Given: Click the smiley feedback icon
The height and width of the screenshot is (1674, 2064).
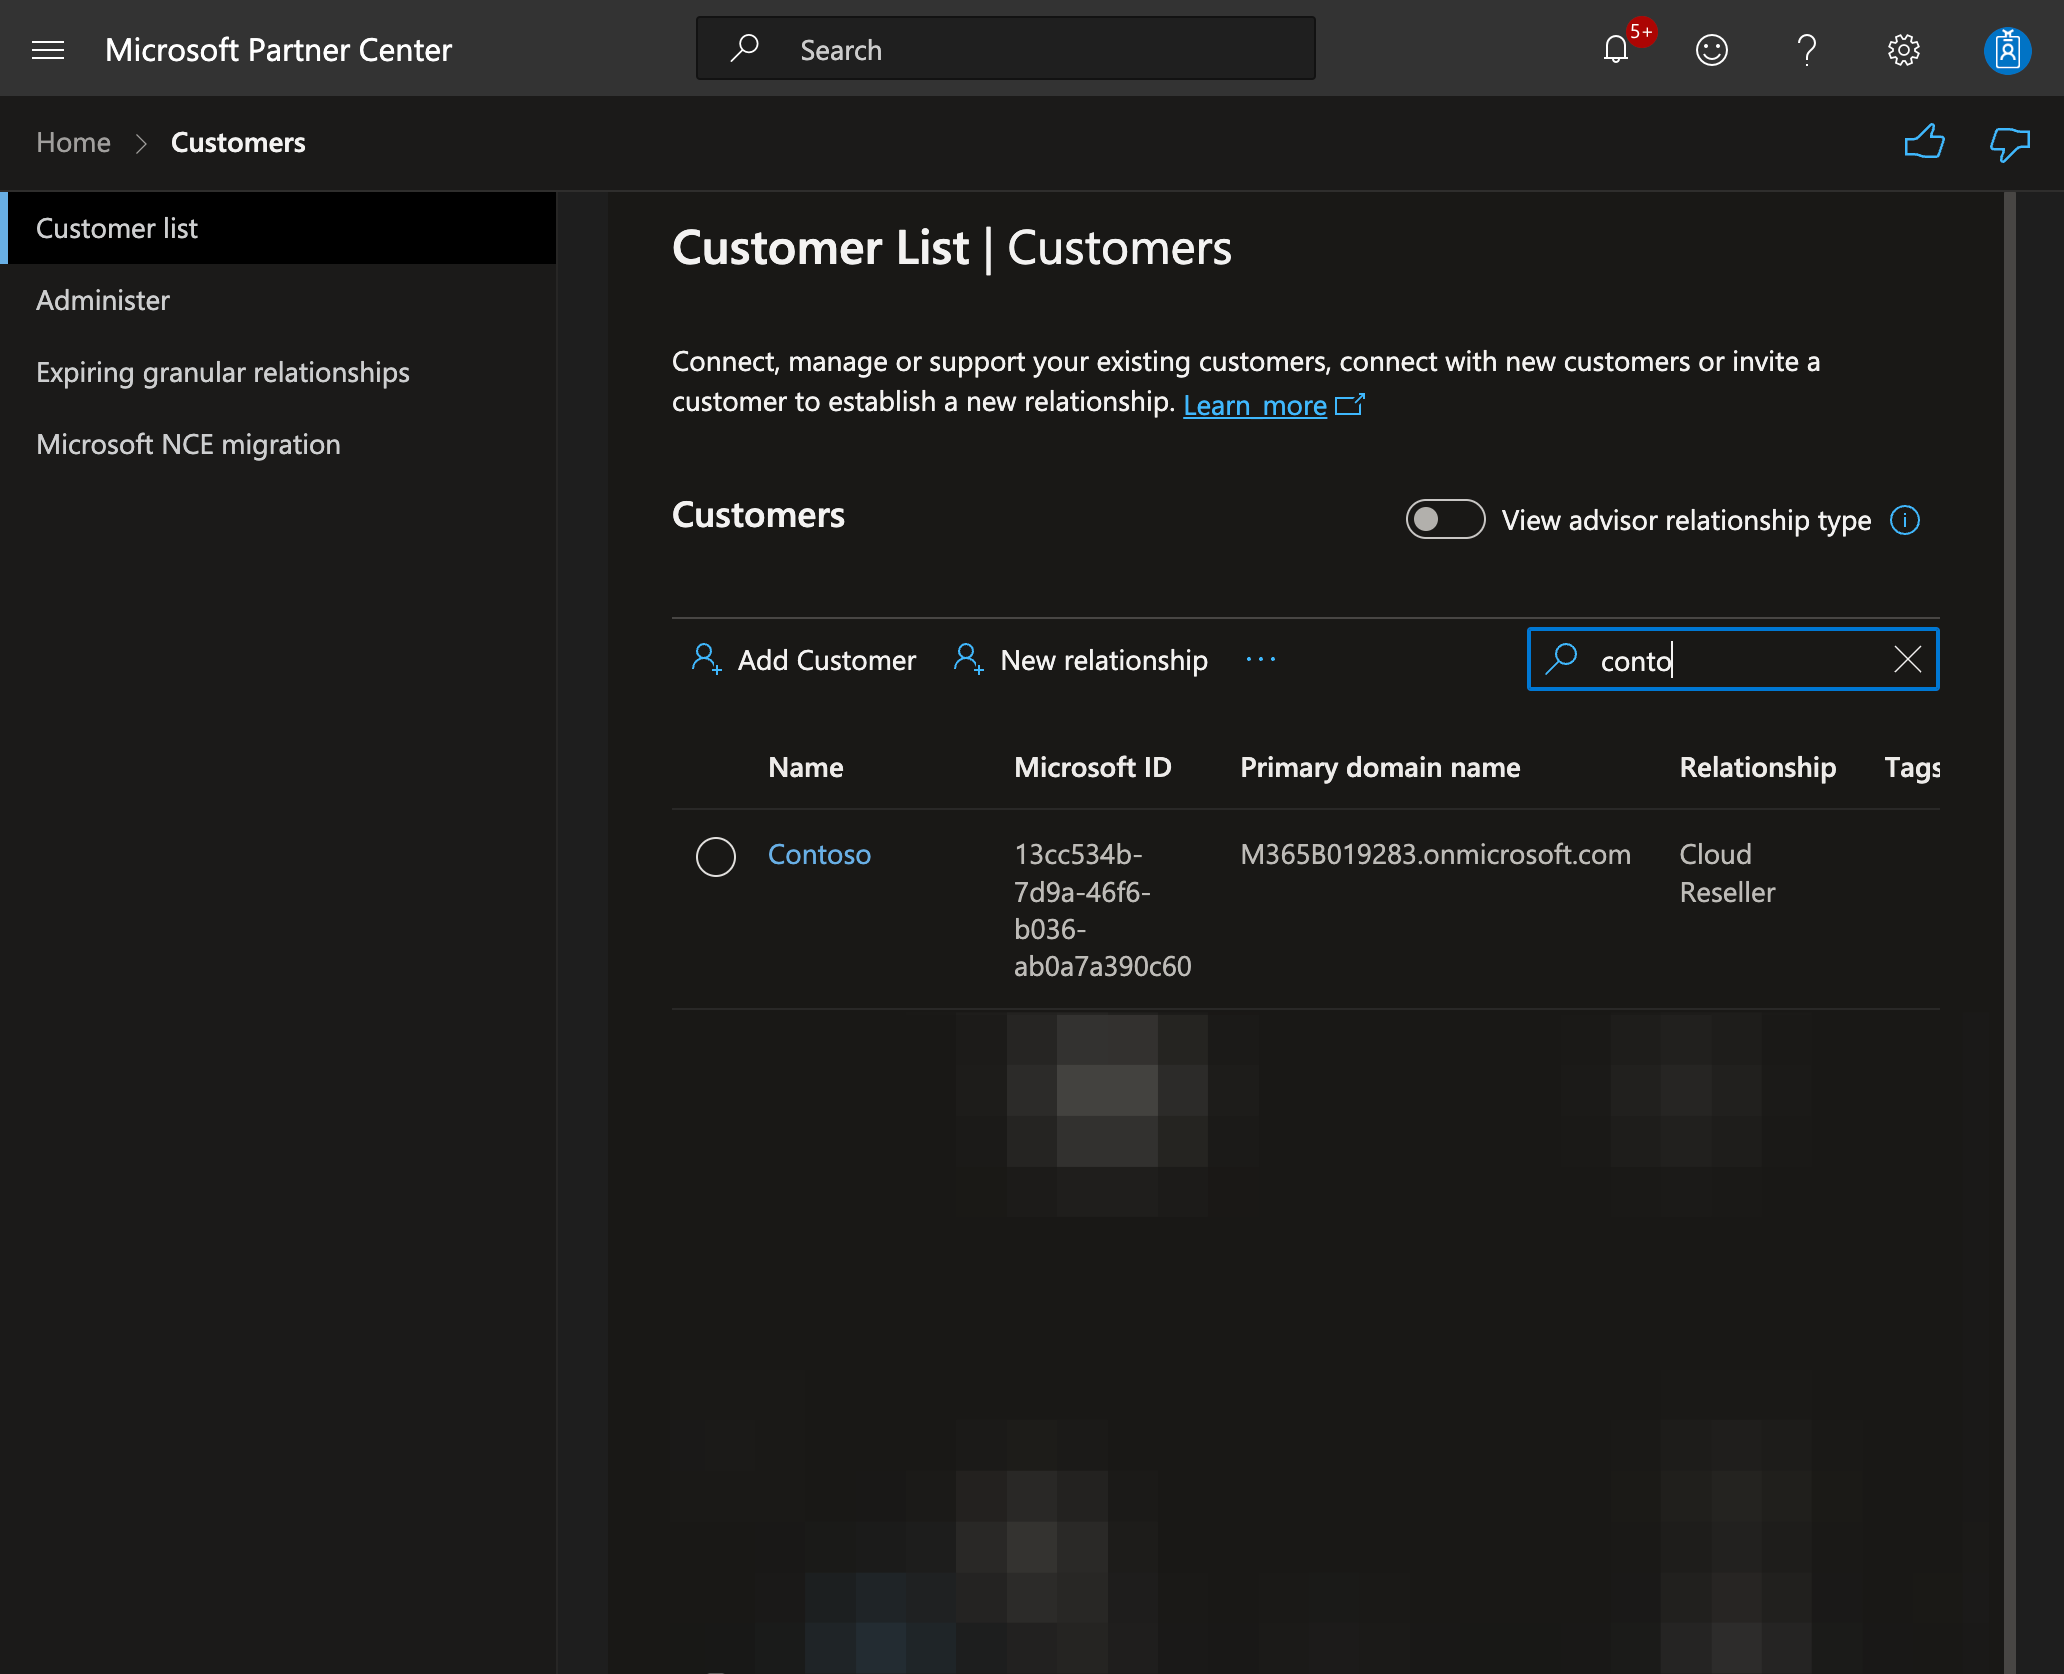Looking at the screenshot, I should point(1711,50).
